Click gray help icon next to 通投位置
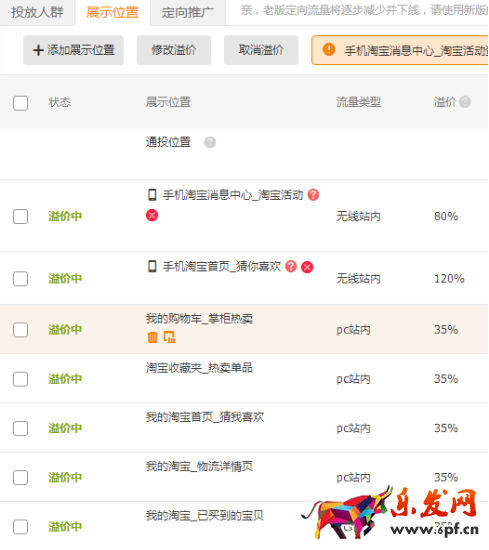 point(210,142)
